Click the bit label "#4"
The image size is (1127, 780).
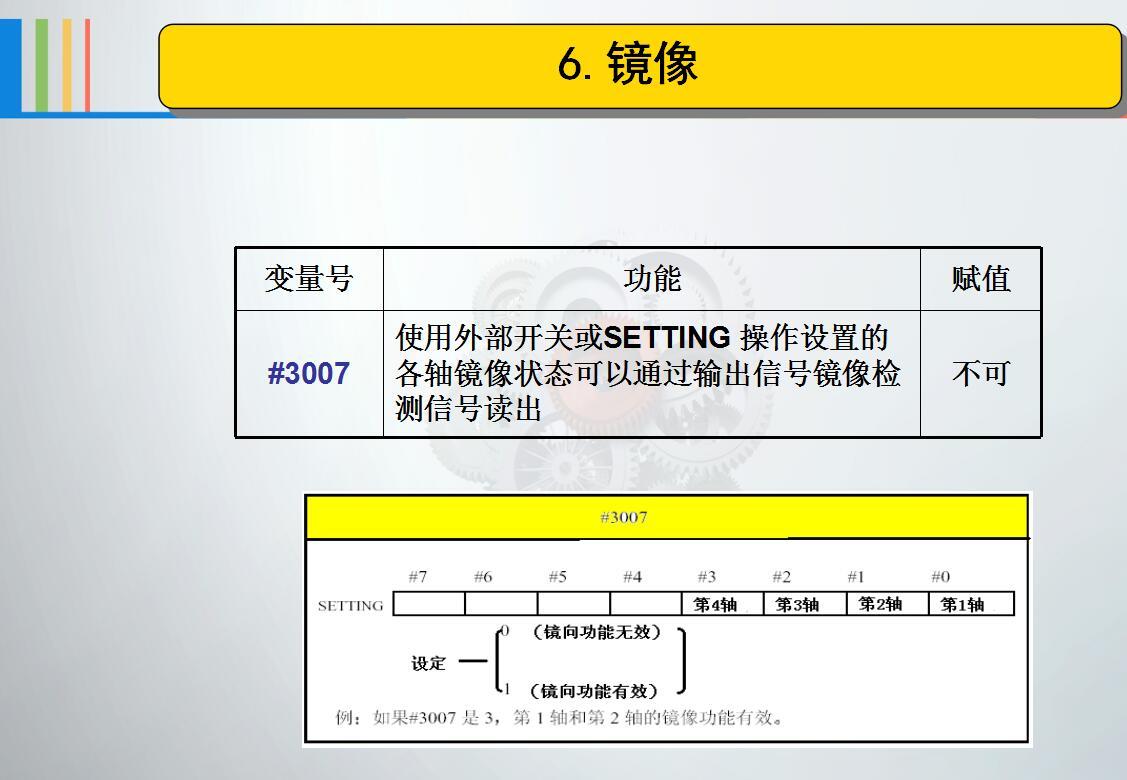coord(632,577)
